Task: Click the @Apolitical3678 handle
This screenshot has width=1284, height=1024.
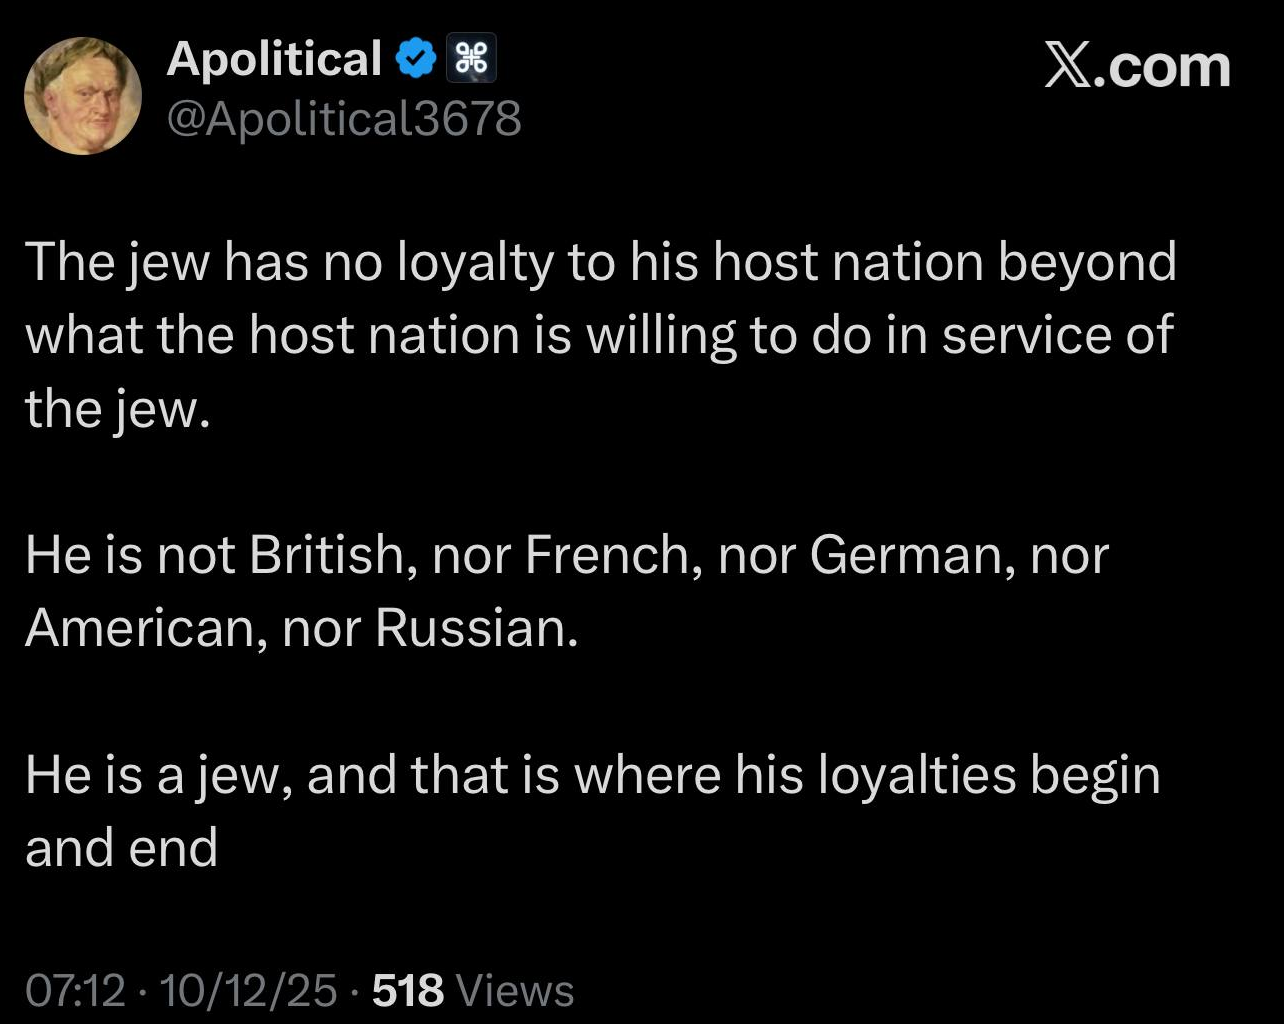Action: coord(344,119)
